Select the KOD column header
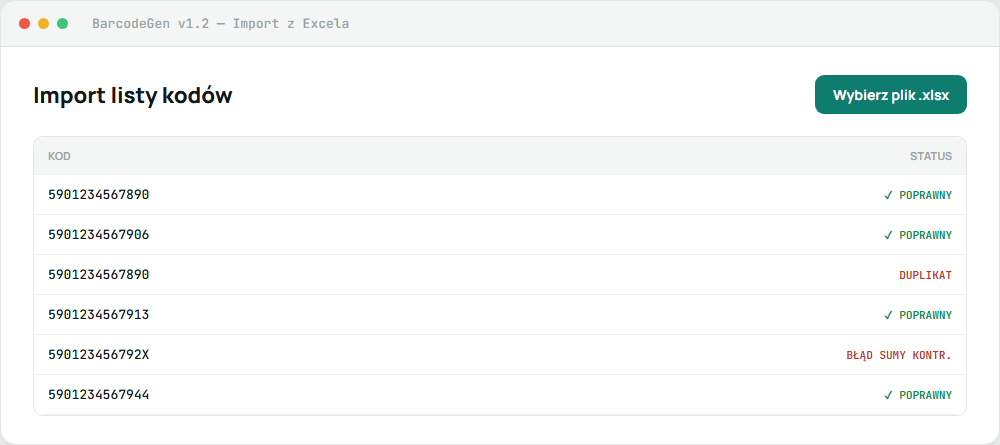The height and width of the screenshot is (445, 1000). pyautogui.click(x=59, y=156)
